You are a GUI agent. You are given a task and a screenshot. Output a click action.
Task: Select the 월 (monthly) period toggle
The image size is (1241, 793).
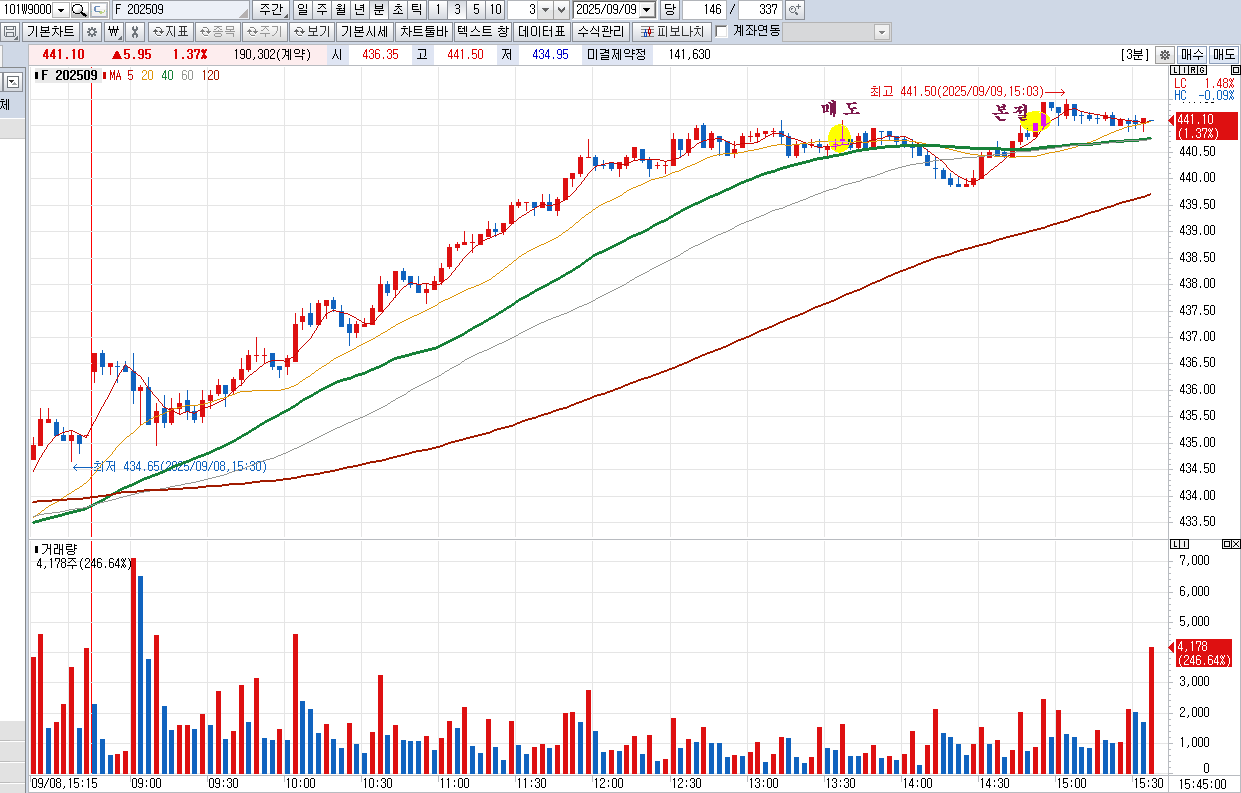coord(340,10)
